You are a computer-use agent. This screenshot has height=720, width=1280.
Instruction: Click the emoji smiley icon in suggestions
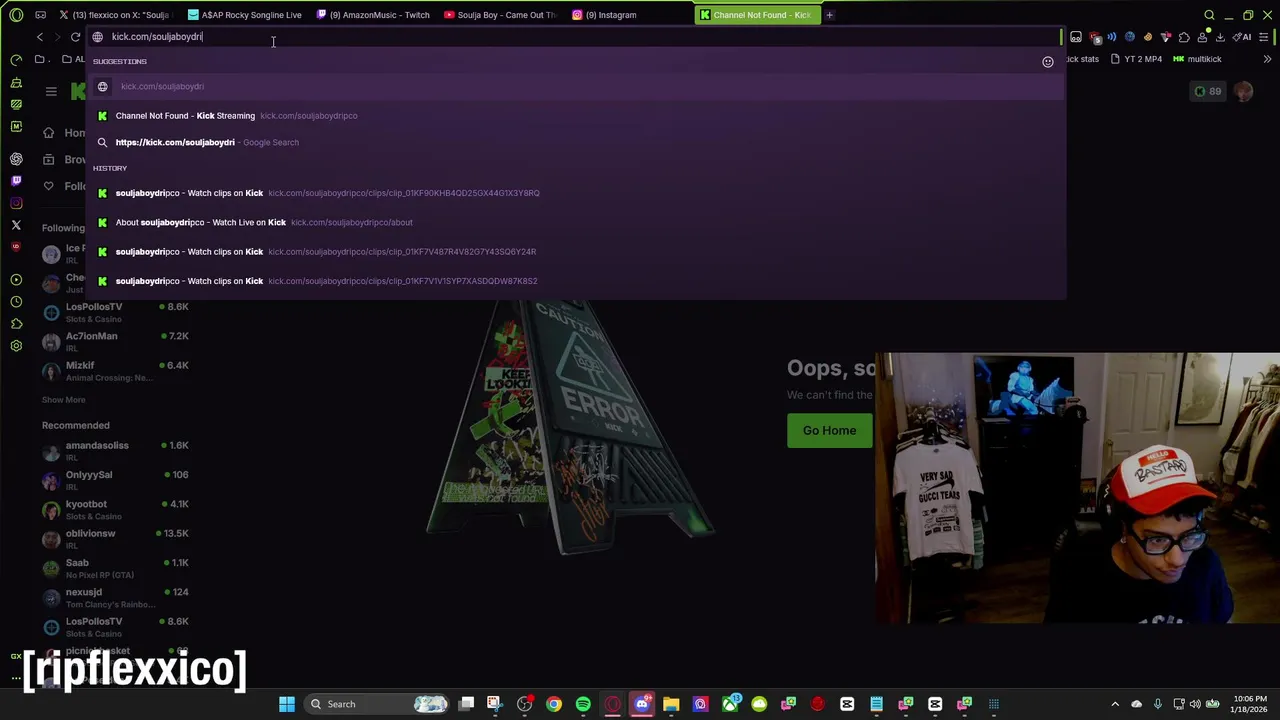point(1047,62)
